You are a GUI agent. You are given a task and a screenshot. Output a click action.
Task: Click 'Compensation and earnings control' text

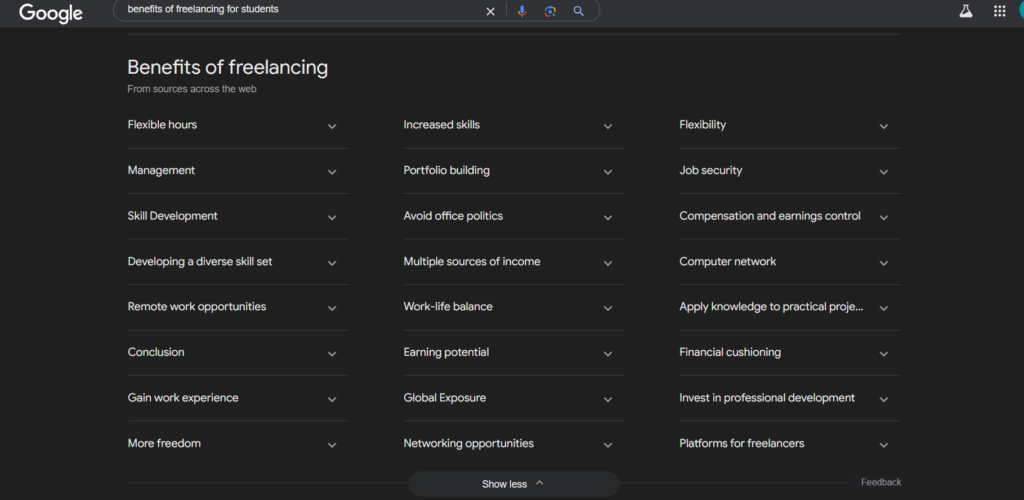click(770, 216)
